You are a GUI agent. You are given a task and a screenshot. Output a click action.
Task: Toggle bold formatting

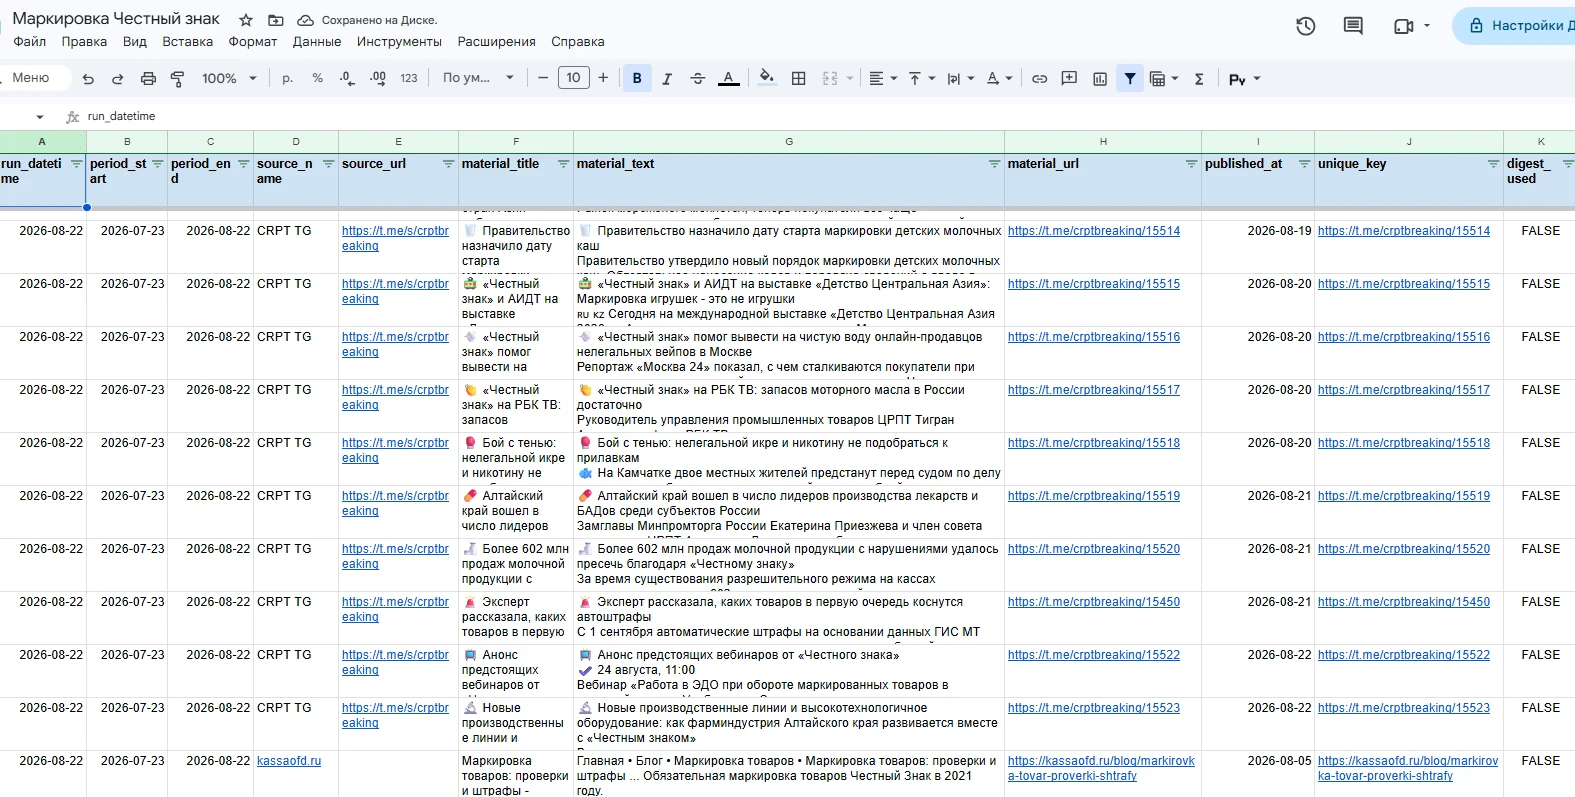[637, 78]
